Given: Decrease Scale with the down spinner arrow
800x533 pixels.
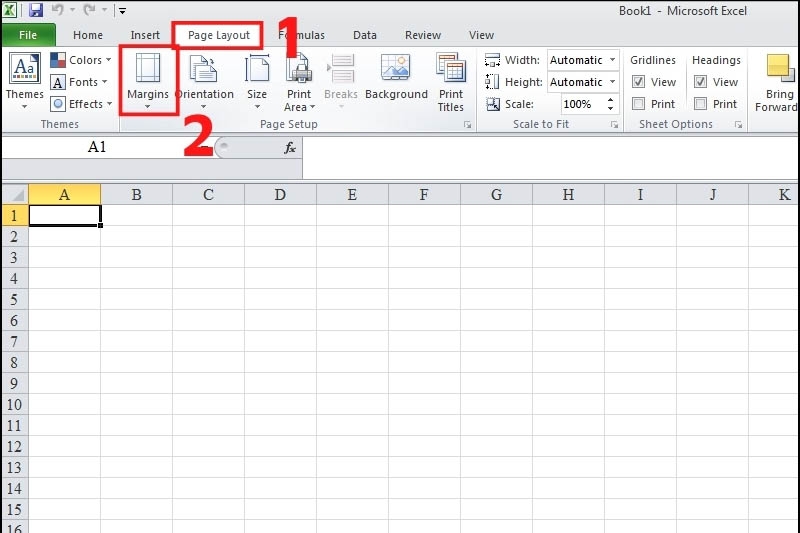Looking at the screenshot, I should pyautogui.click(x=611, y=109).
